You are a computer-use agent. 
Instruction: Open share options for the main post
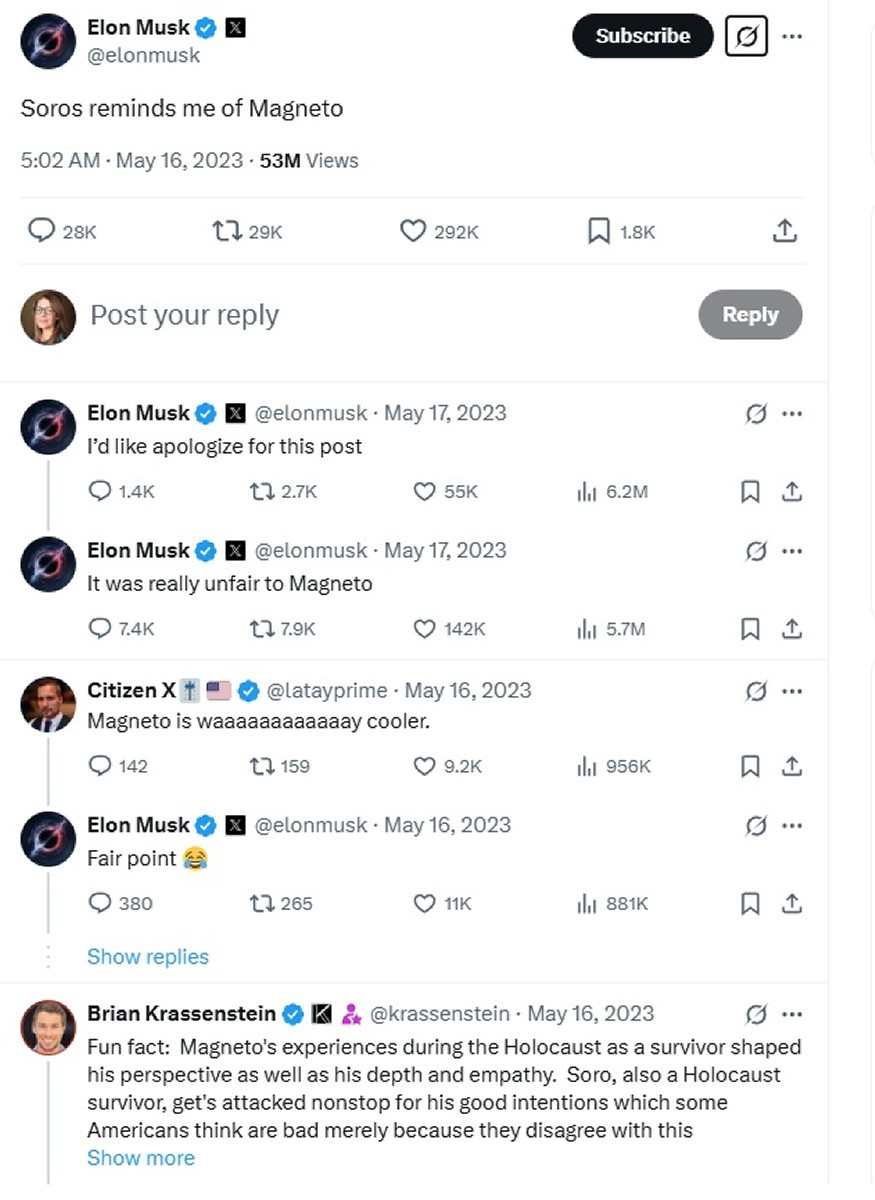pos(785,231)
